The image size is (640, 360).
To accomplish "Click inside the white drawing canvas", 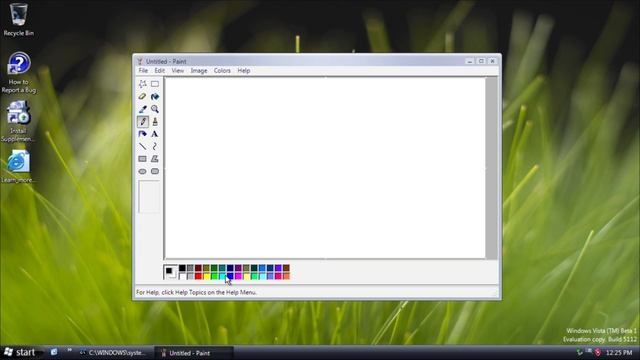I will click(325, 168).
